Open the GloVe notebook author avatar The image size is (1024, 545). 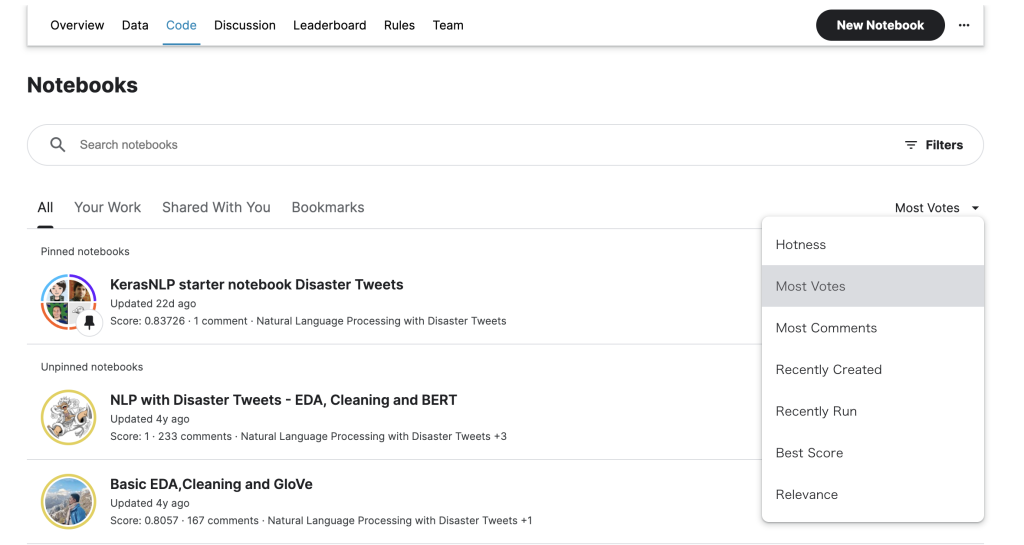pos(68,501)
